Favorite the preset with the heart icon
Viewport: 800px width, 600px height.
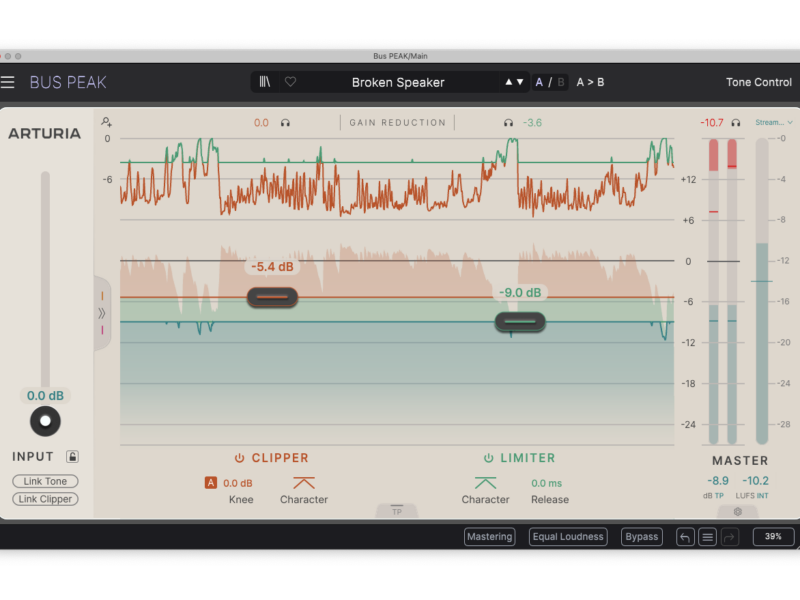(290, 82)
